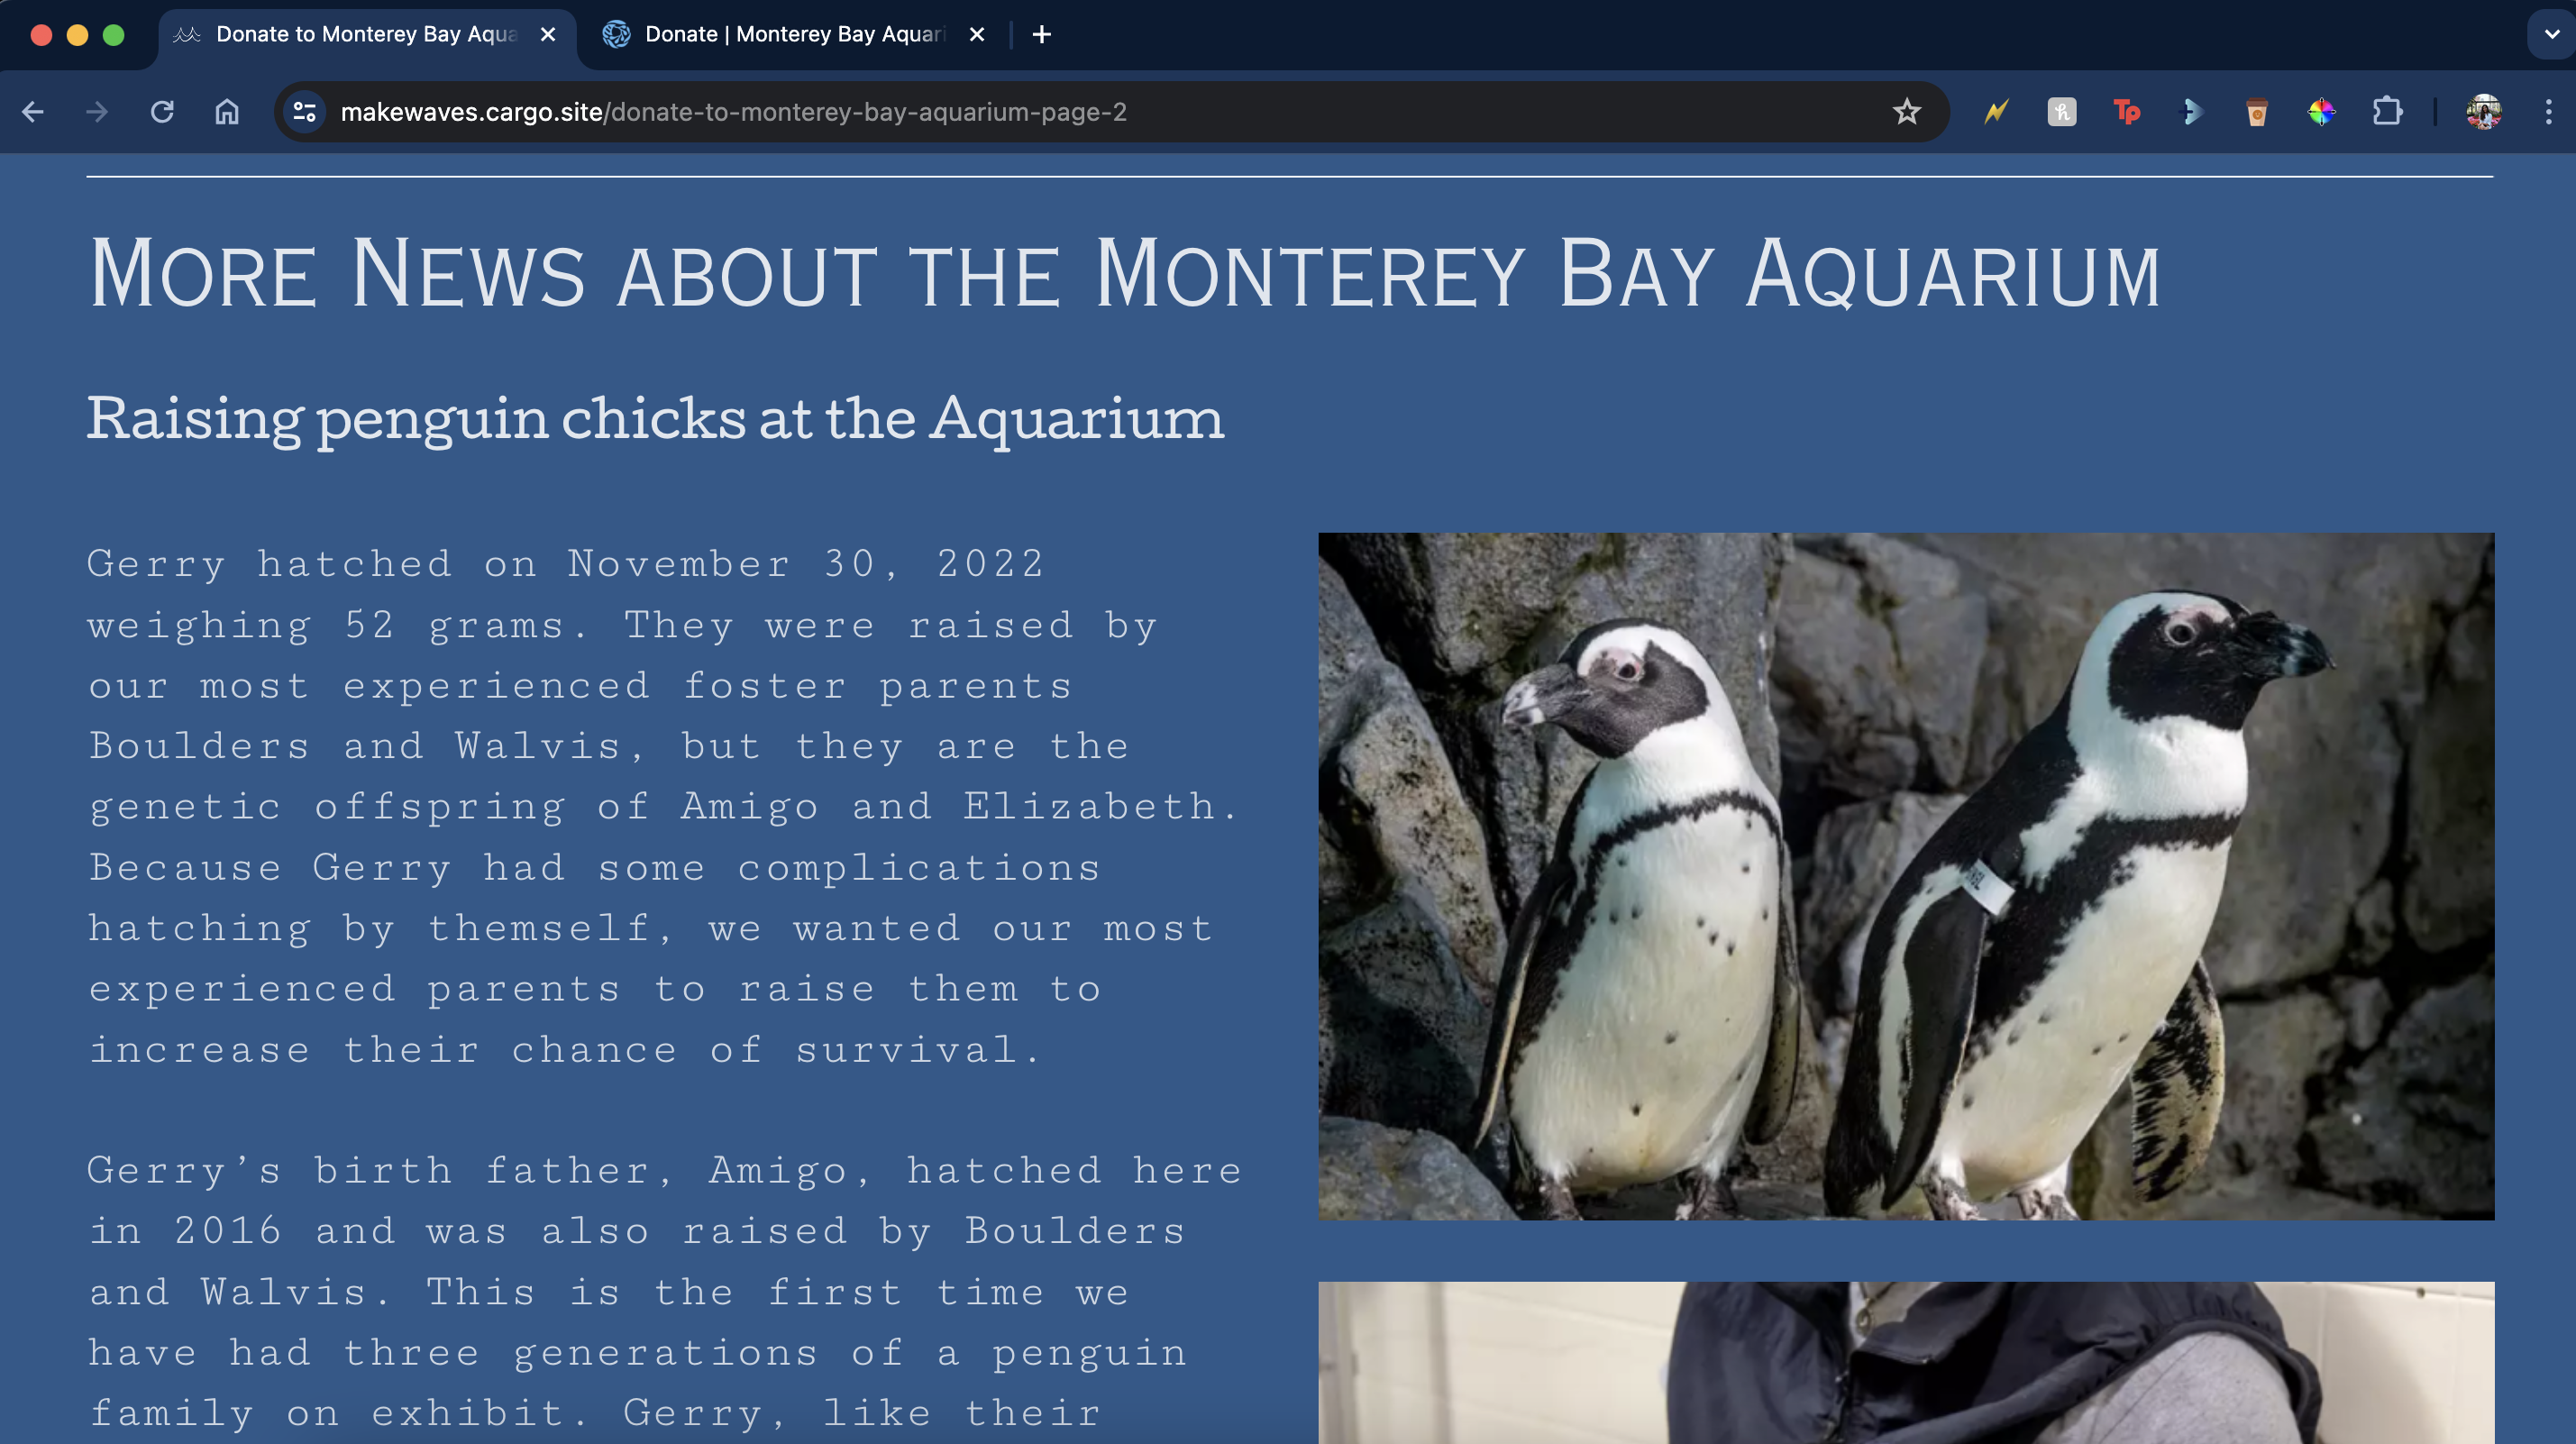Go back to the previous page
The width and height of the screenshot is (2576, 1444).
[x=32, y=112]
